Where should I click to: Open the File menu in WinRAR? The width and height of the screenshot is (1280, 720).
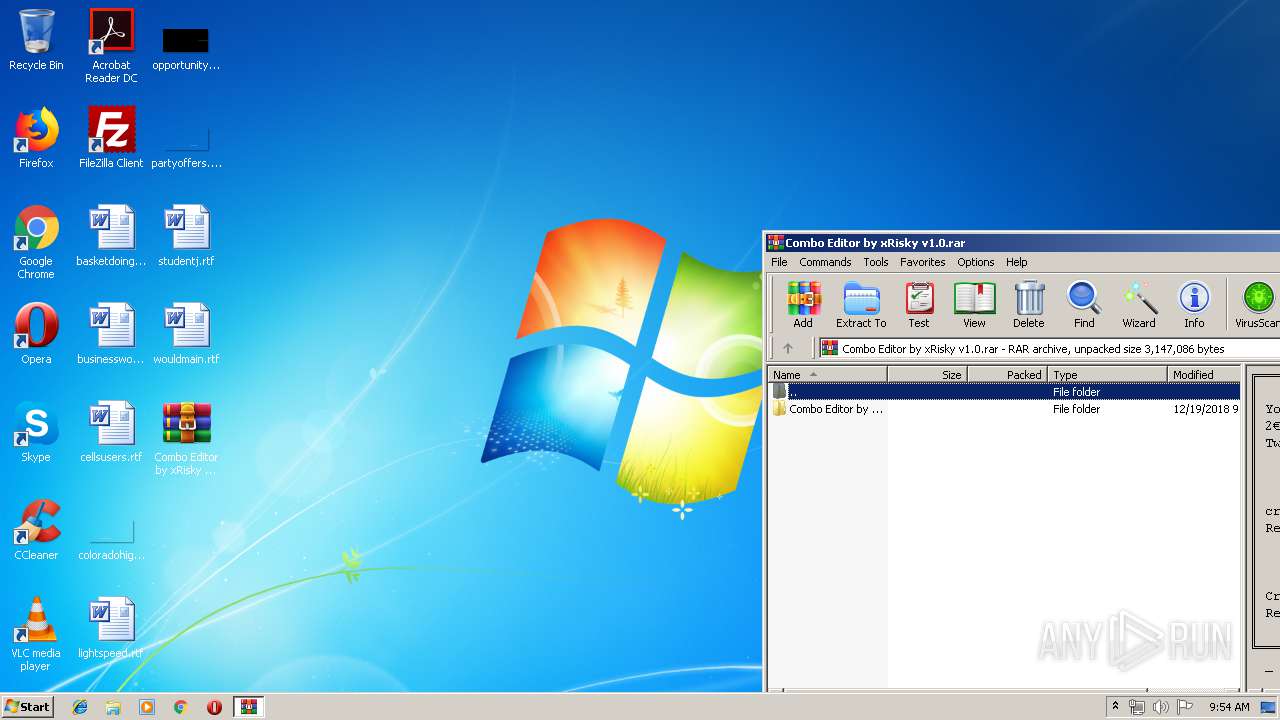point(779,262)
